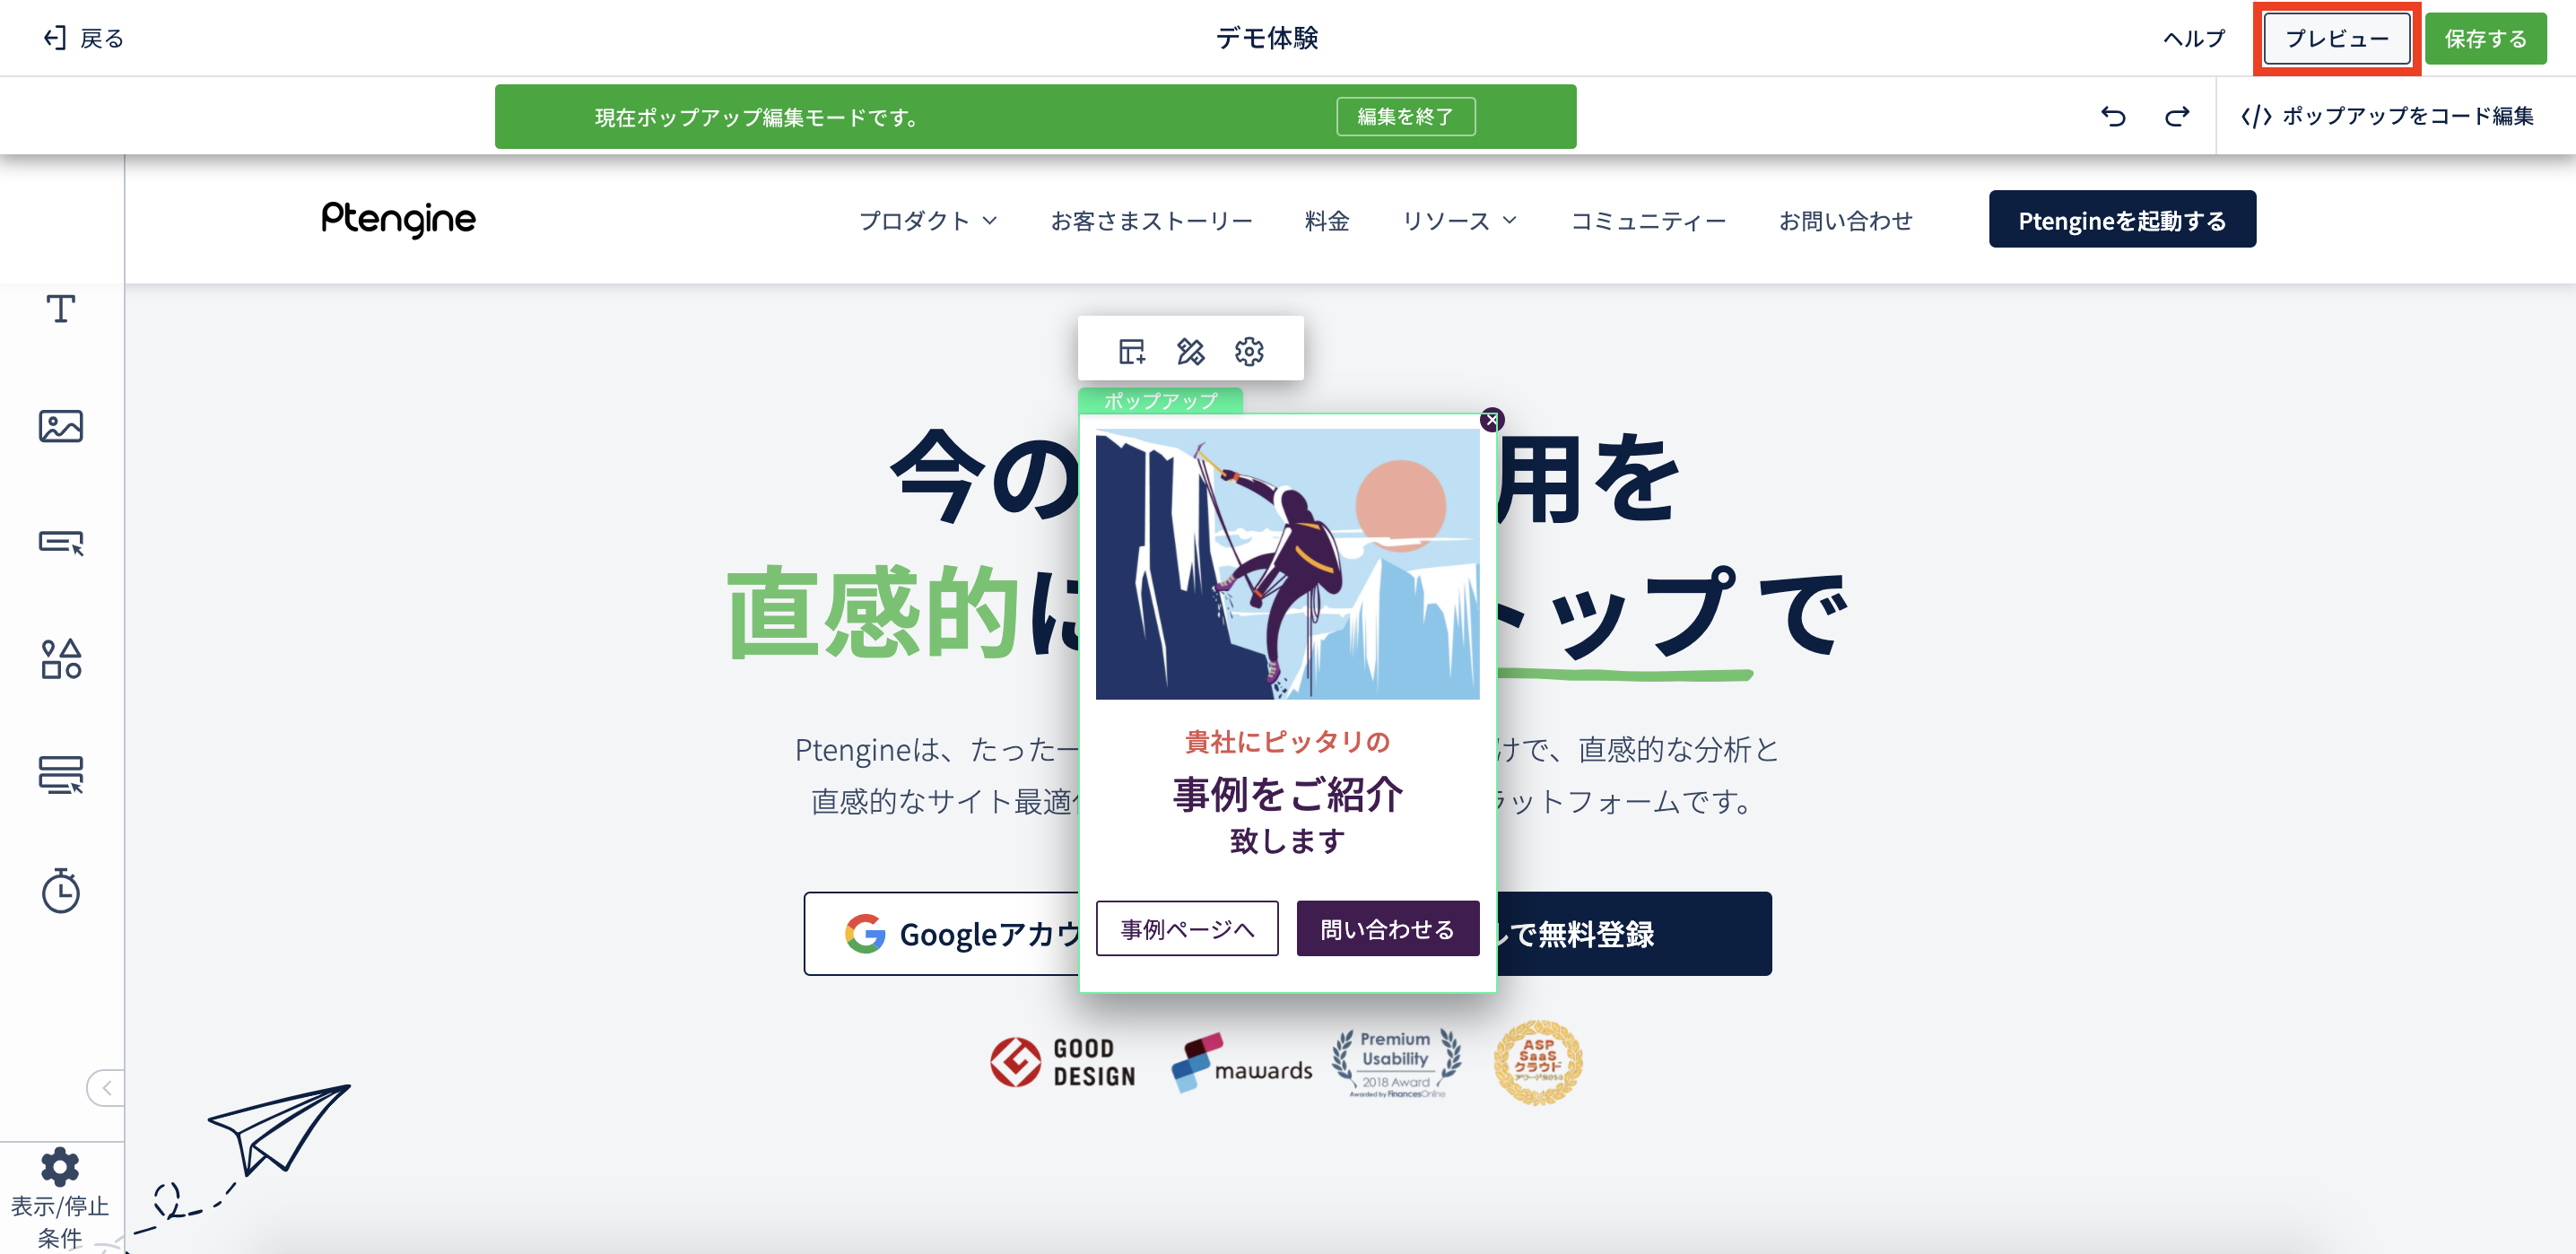Select the 事例をご紹介 popup heading text
Screen dimensions: 2576x1254
pos(1287,794)
